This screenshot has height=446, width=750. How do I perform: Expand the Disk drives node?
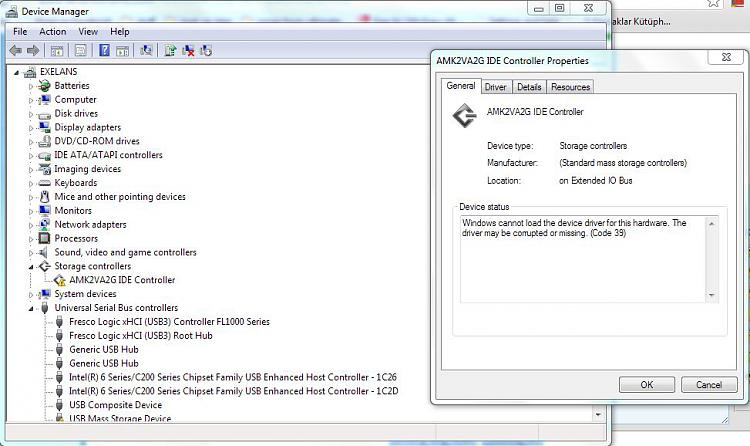[x=31, y=114]
